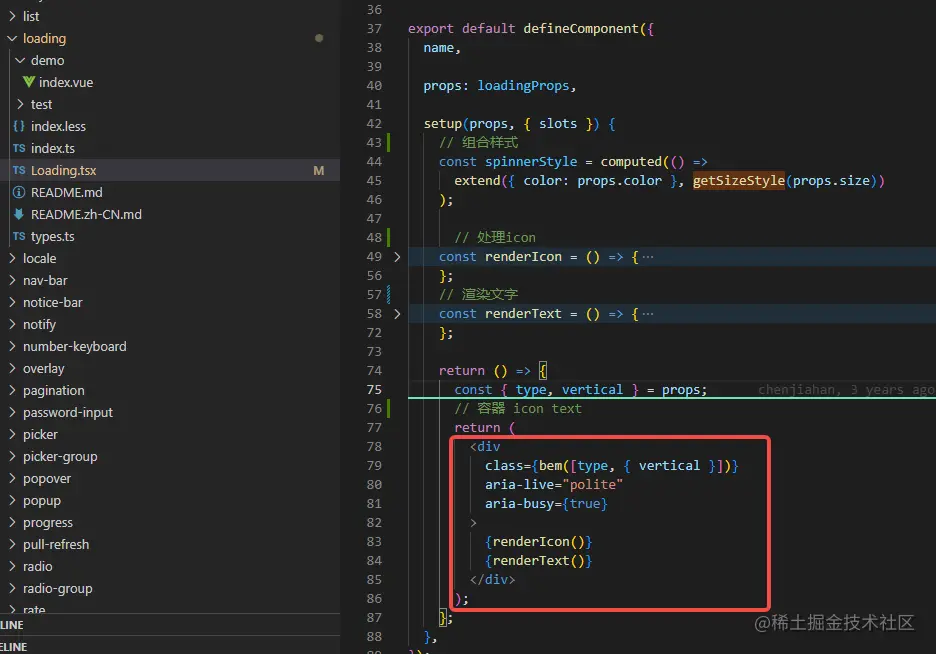This screenshot has width=936, height=654.
Task: Click line number 75 in the gutter
Action: 374,390
